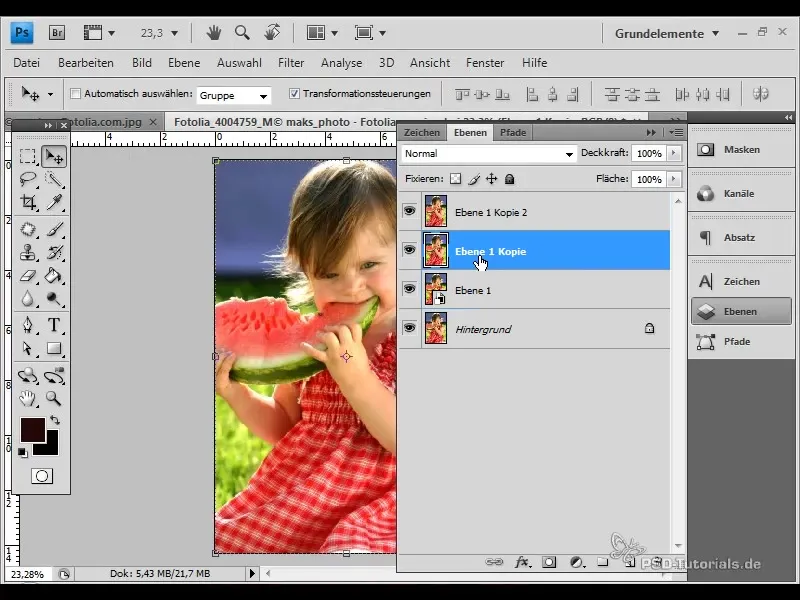Image resolution: width=800 pixels, height=600 pixels.
Task: Hide layer Ebene 1 Kopie
Action: pos(409,249)
